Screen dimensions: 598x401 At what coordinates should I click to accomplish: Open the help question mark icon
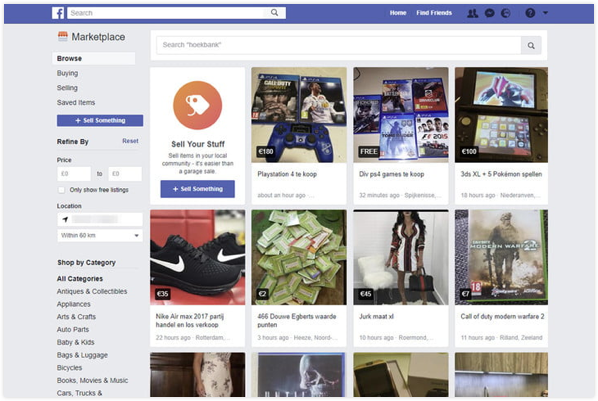pyautogui.click(x=530, y=13)
